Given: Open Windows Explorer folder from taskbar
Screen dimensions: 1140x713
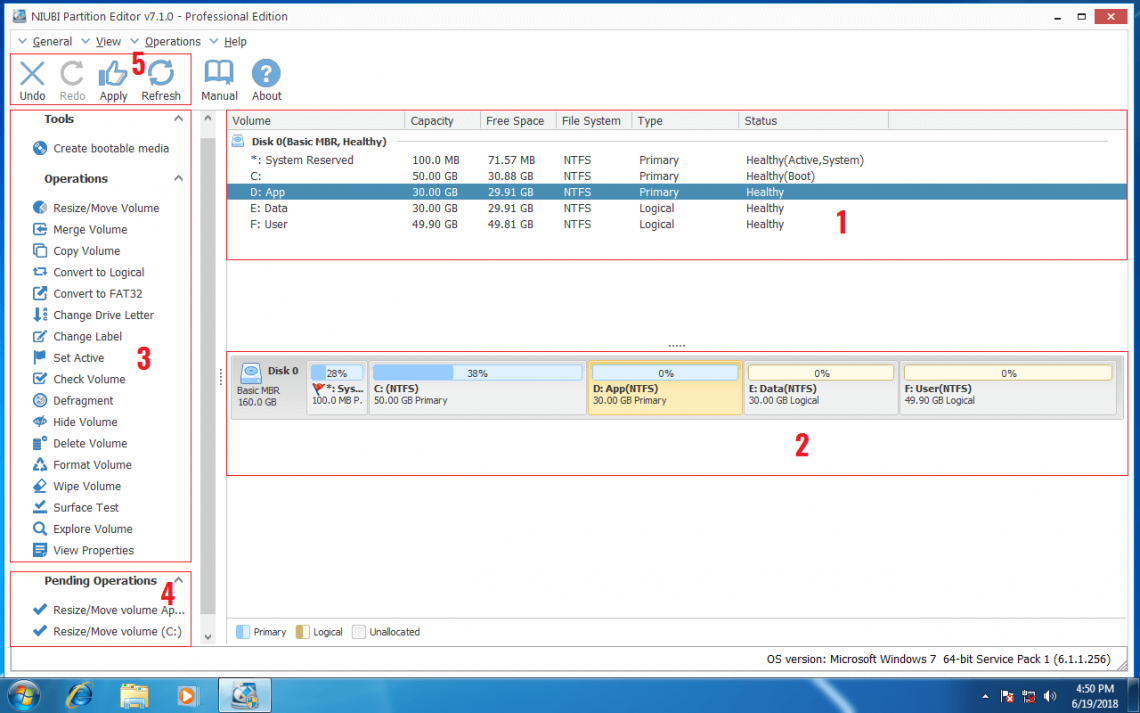Looking at the screenshot, I should click(134, 696).
